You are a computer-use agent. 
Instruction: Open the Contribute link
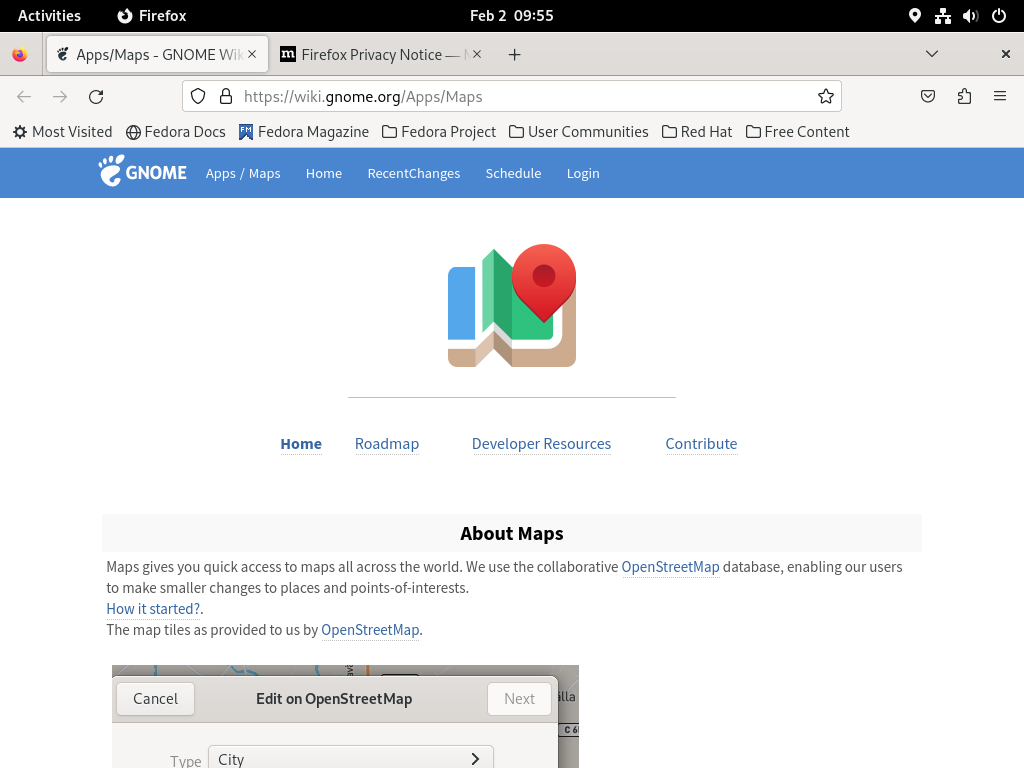click(x=701, y=444)
